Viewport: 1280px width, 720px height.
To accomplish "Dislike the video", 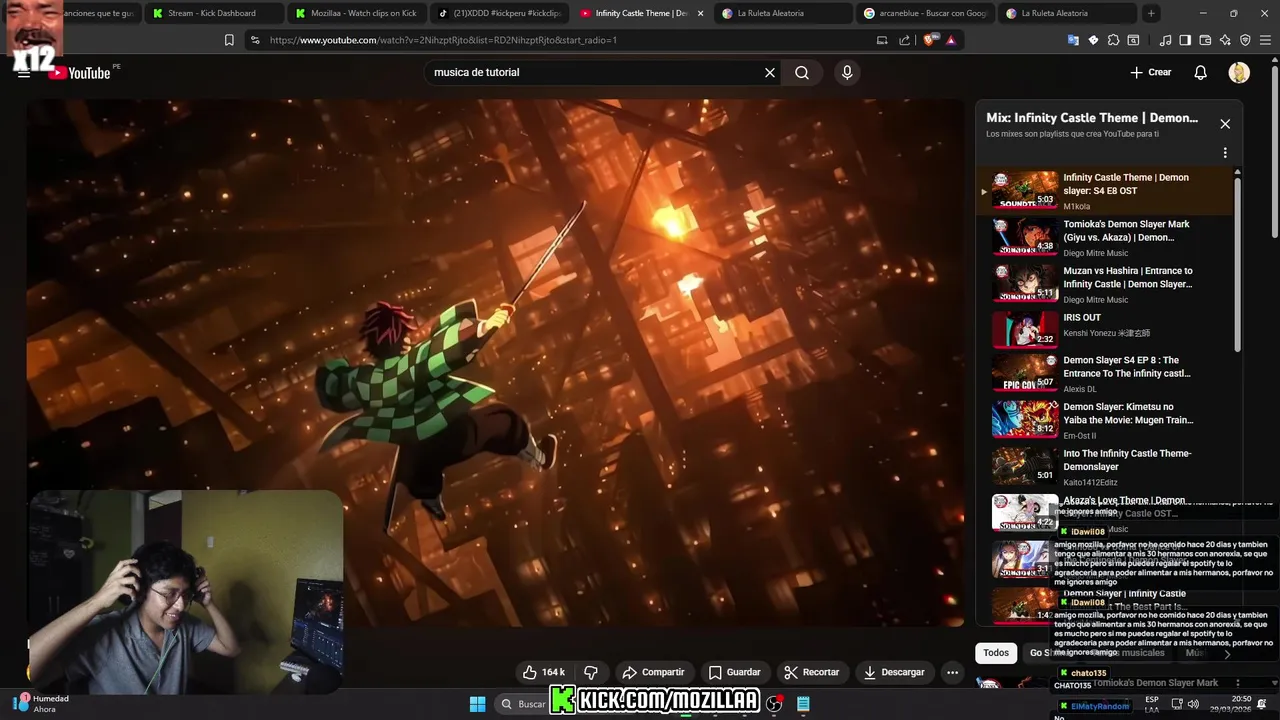I will tap(591, 672).
